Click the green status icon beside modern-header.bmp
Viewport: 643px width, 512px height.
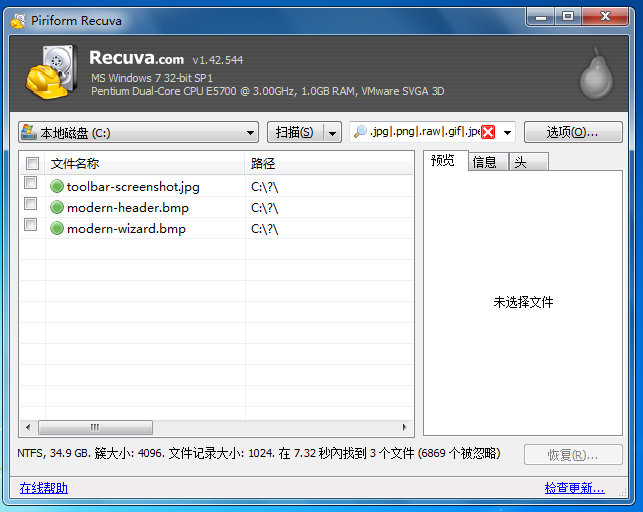(57, 207)
